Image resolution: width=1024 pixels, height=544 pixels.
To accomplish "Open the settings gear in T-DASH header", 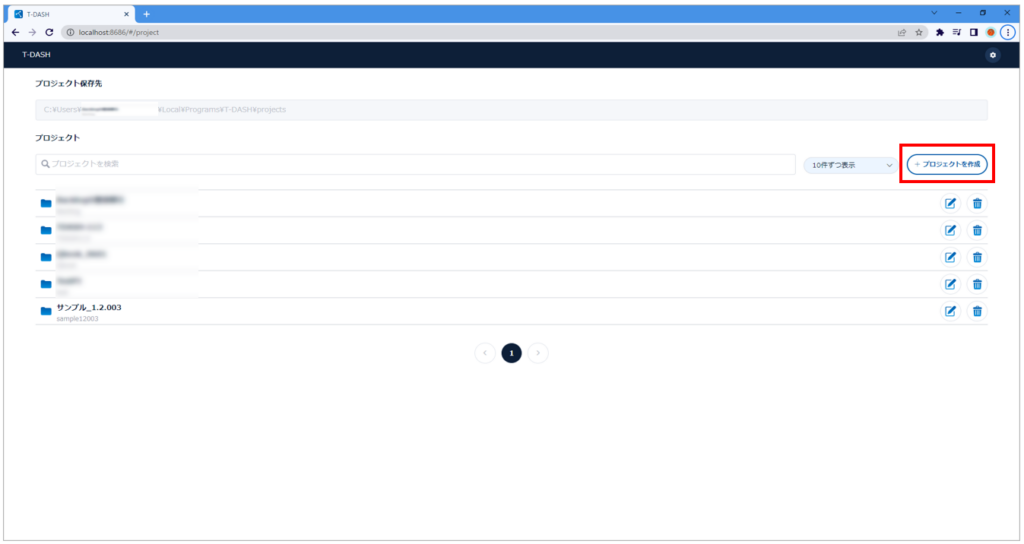I will (x=992, y=55).
